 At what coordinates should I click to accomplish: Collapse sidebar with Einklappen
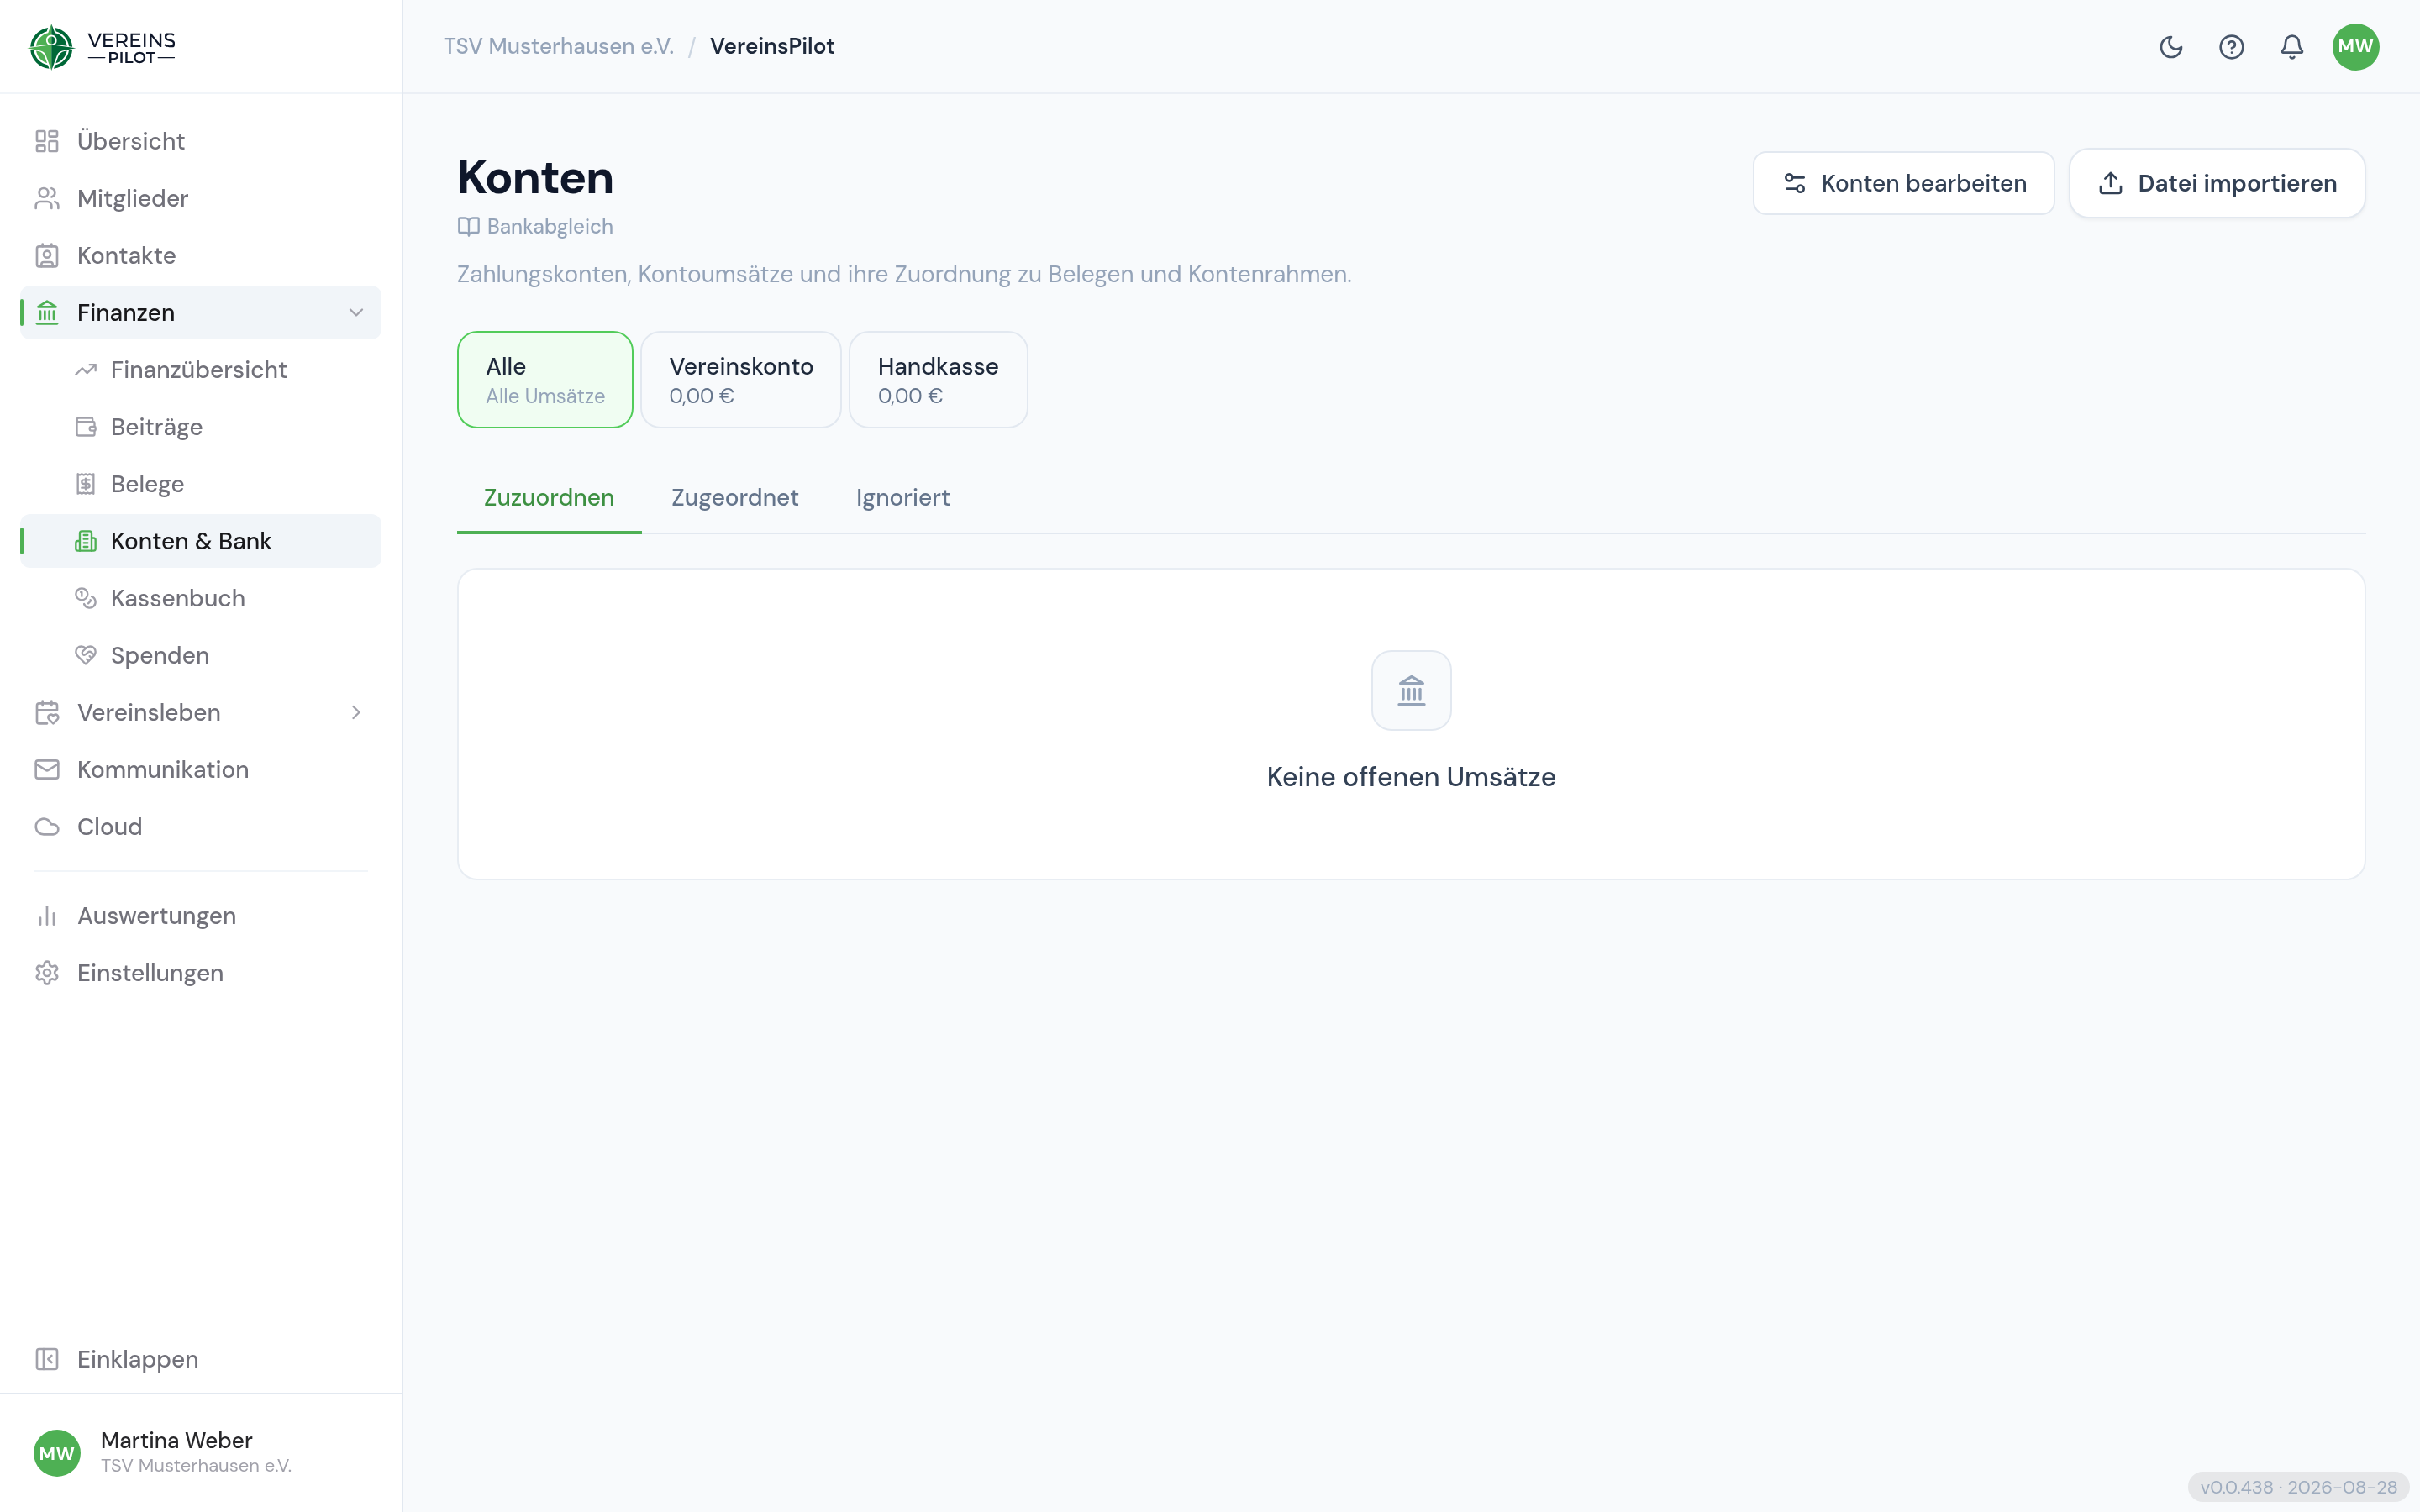pyautogui.click(x=200, y=1359)
